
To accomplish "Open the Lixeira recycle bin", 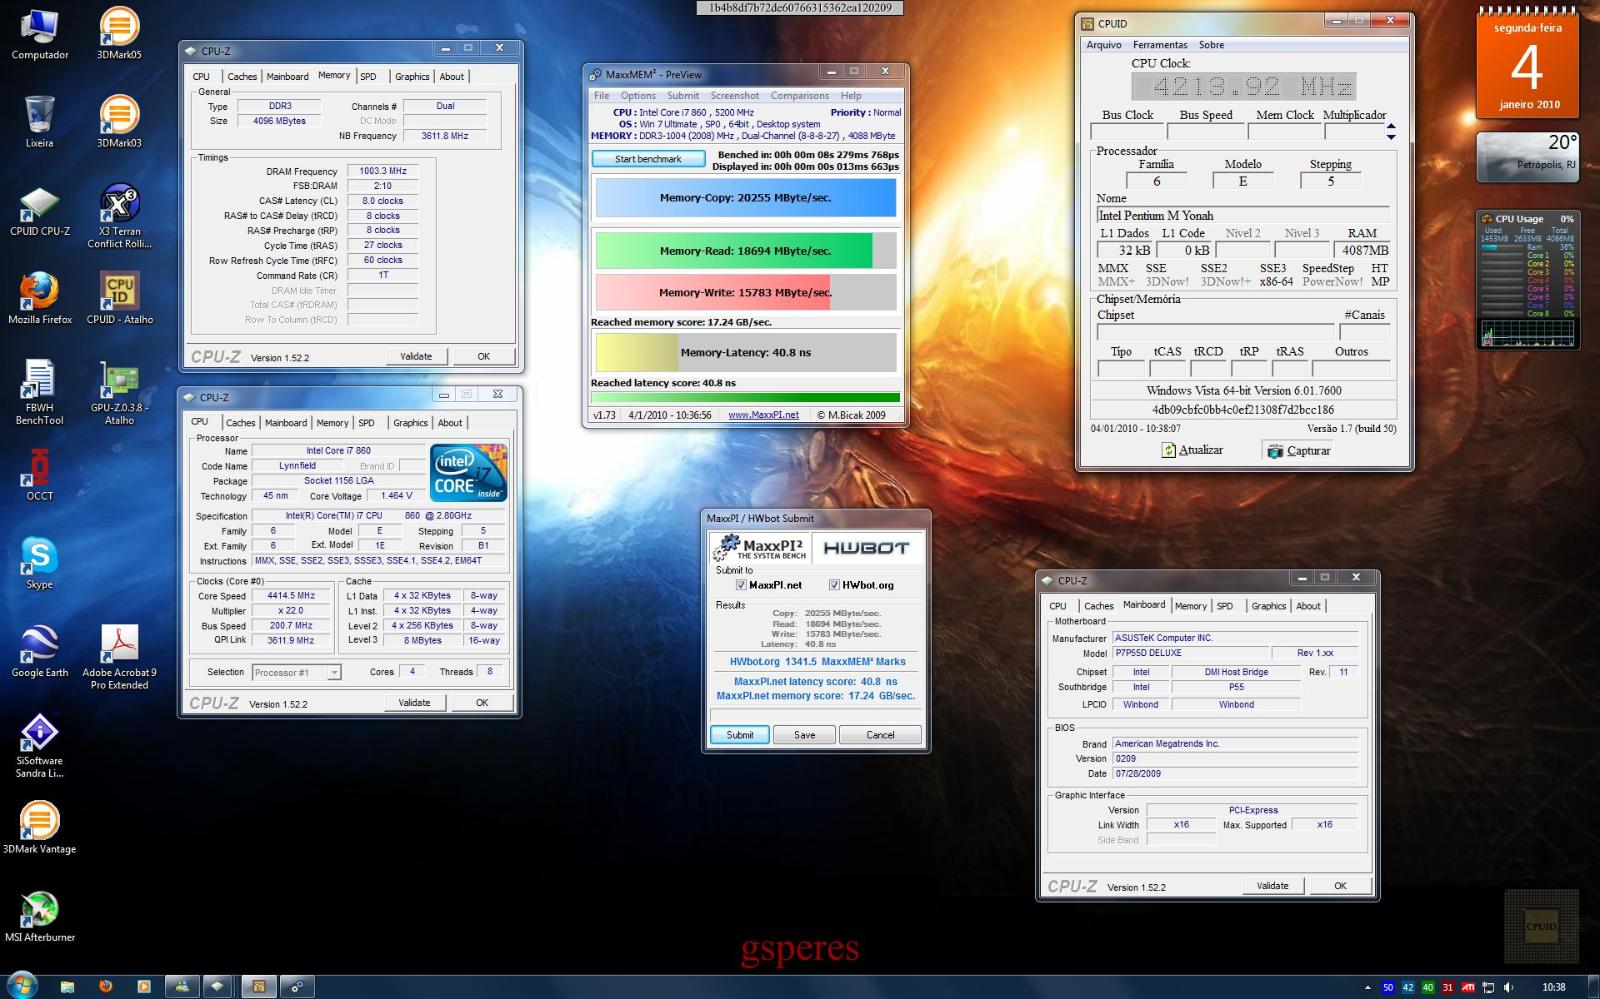I will 40,121.
